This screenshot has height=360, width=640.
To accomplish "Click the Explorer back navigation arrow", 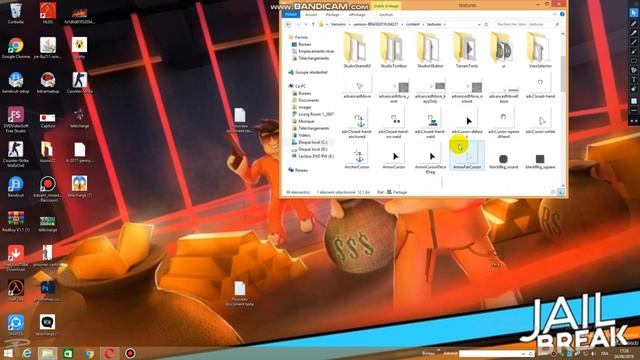I will [289, 24].
